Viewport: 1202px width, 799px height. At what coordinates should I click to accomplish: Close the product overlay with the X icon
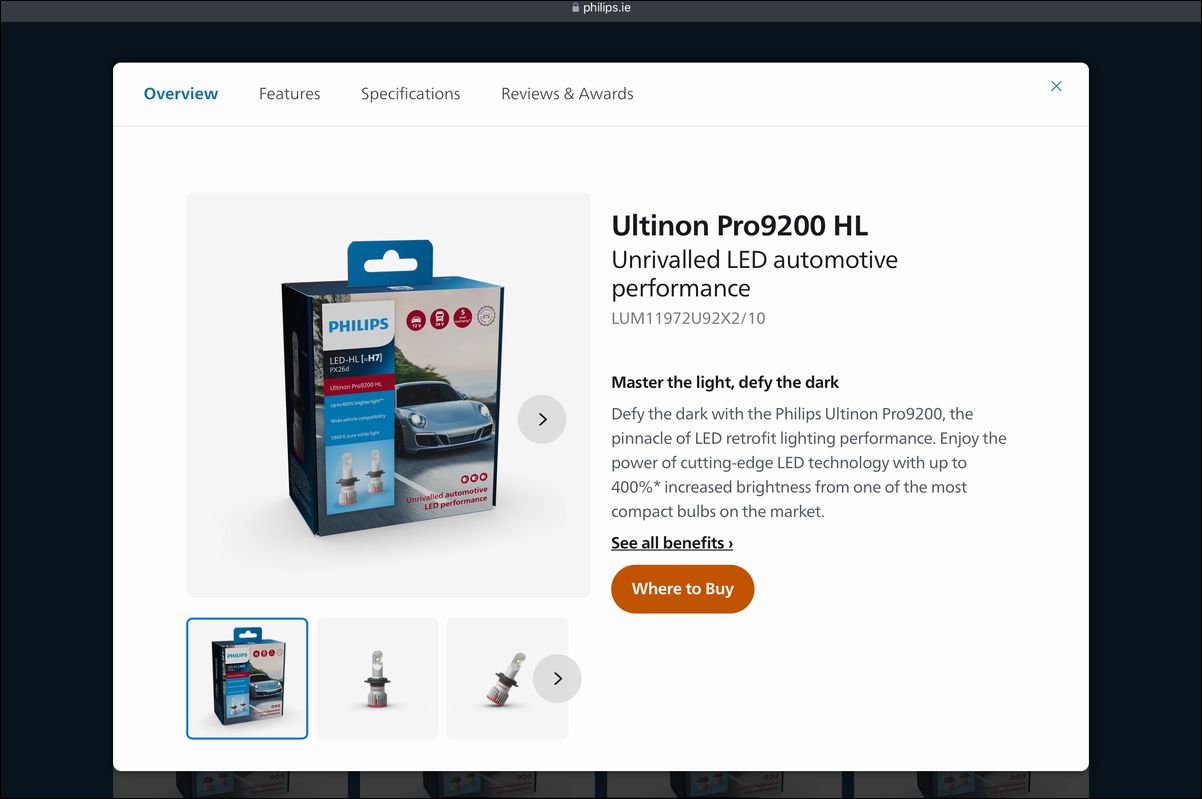pyautogui.click(x=1056, y=86)
